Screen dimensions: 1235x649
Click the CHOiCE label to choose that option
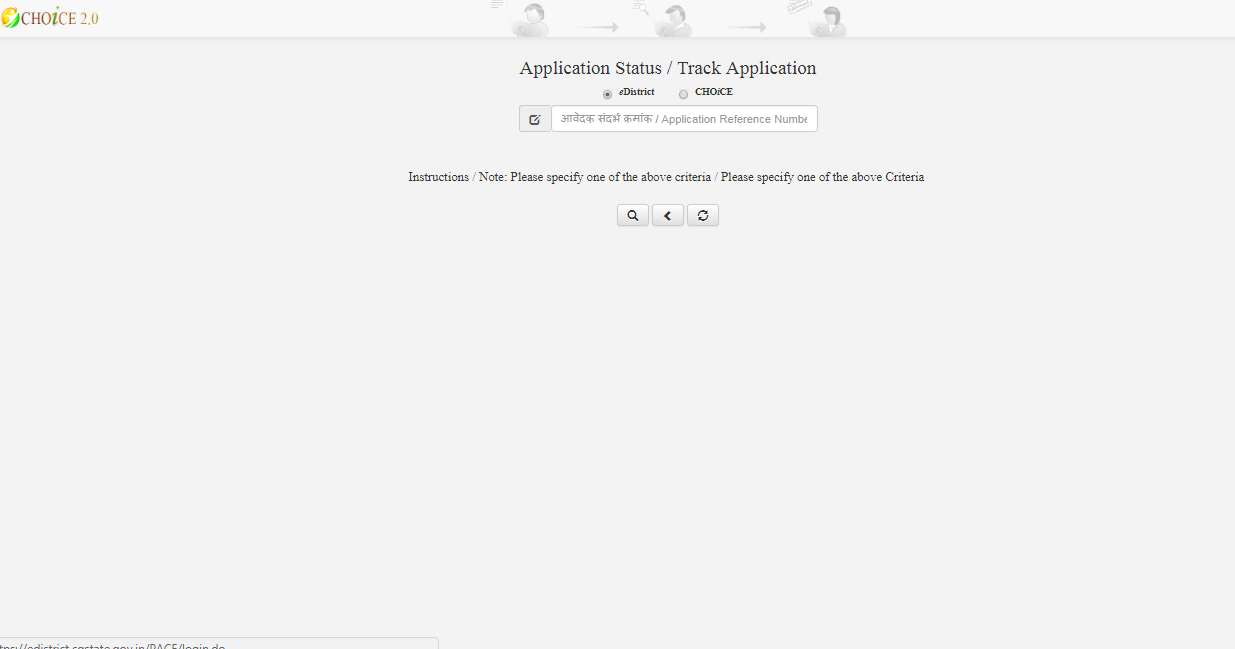[x=712, y=92]
